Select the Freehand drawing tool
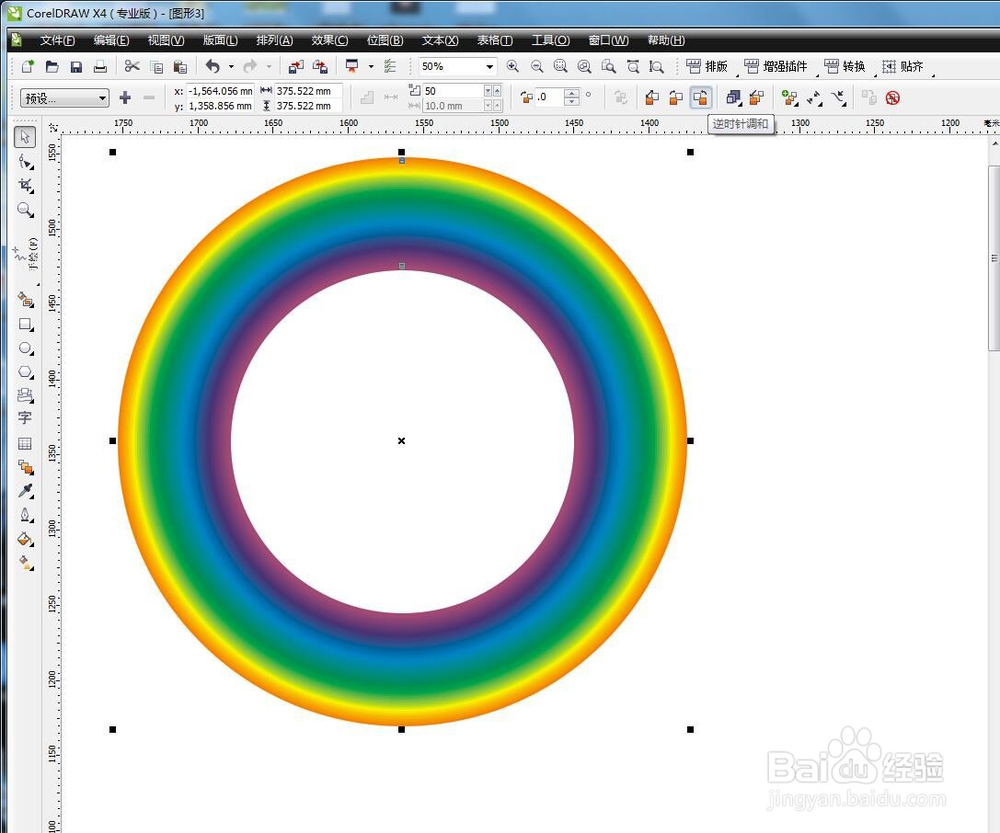 point(25,255)
